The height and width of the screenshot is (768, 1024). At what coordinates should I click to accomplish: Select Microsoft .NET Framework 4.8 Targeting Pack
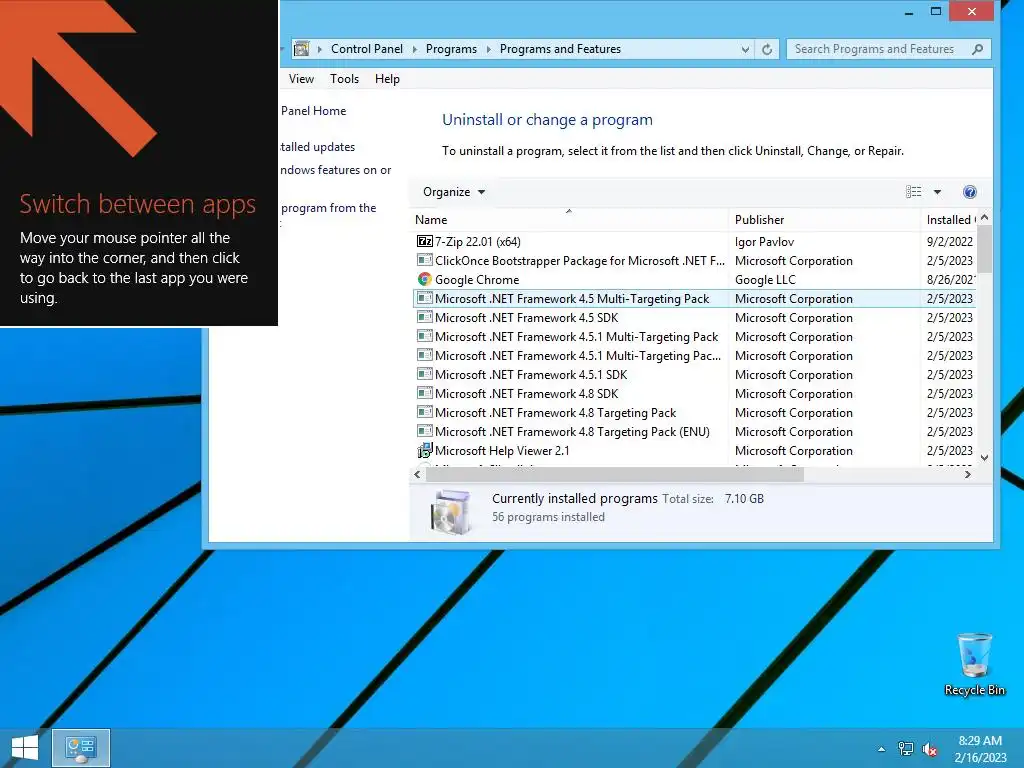(x=695, y=413)
